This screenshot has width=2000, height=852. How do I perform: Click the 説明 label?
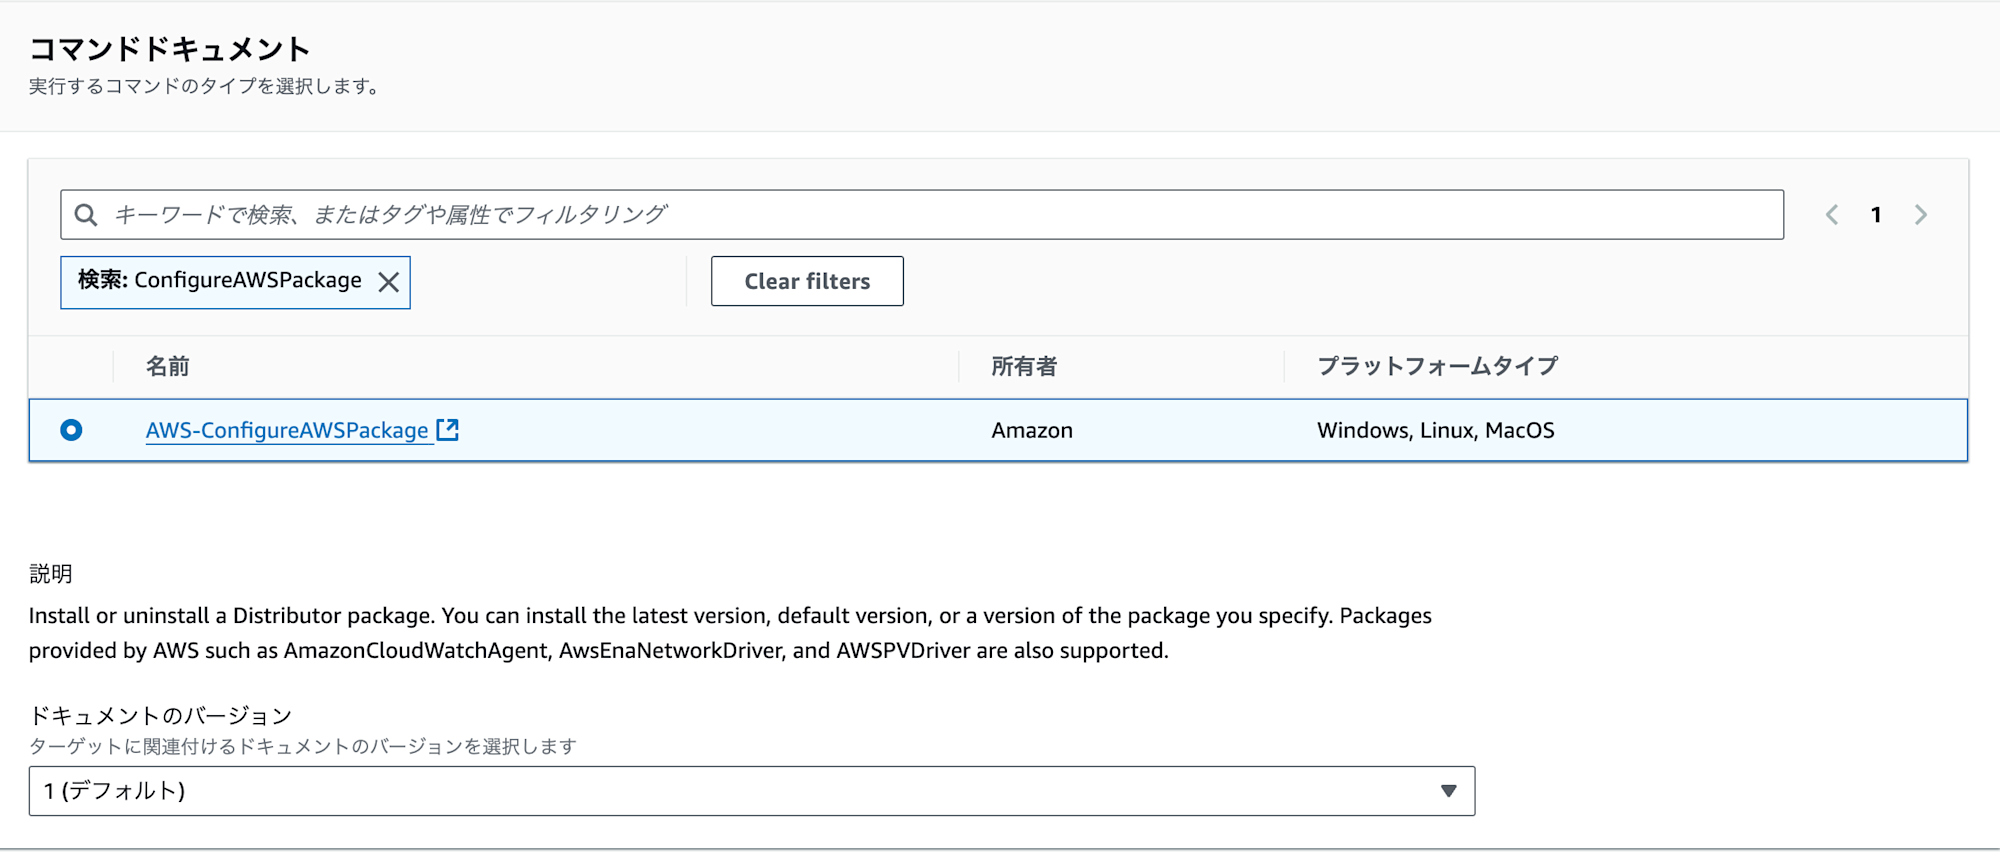point(50,574)
